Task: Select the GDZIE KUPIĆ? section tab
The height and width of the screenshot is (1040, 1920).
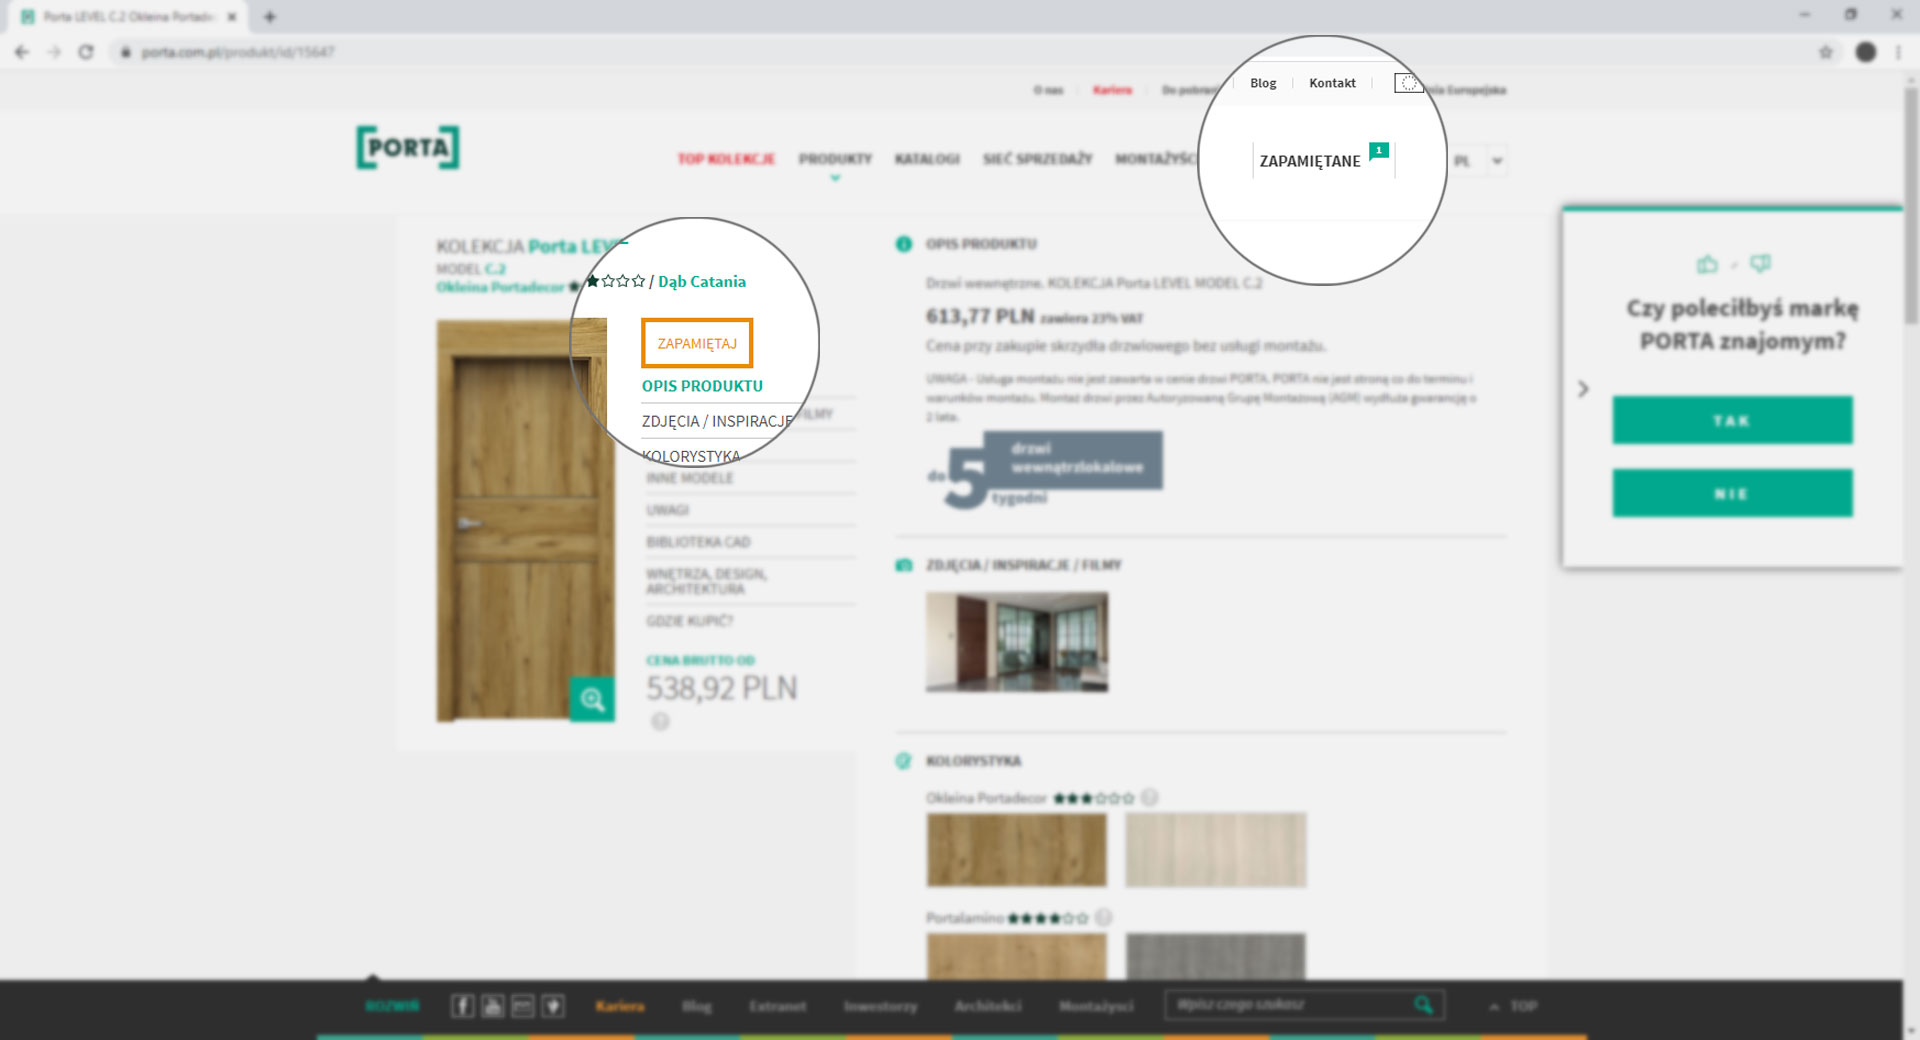Action: tap(690, 621)
